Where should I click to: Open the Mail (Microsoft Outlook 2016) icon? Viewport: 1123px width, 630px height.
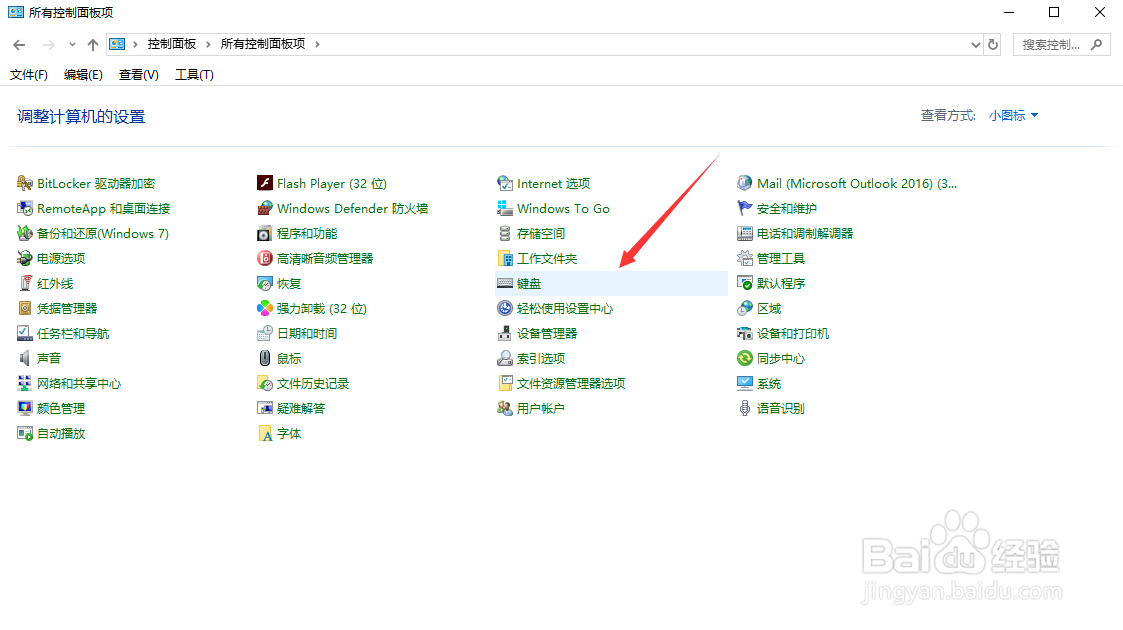tap(745, 183)
